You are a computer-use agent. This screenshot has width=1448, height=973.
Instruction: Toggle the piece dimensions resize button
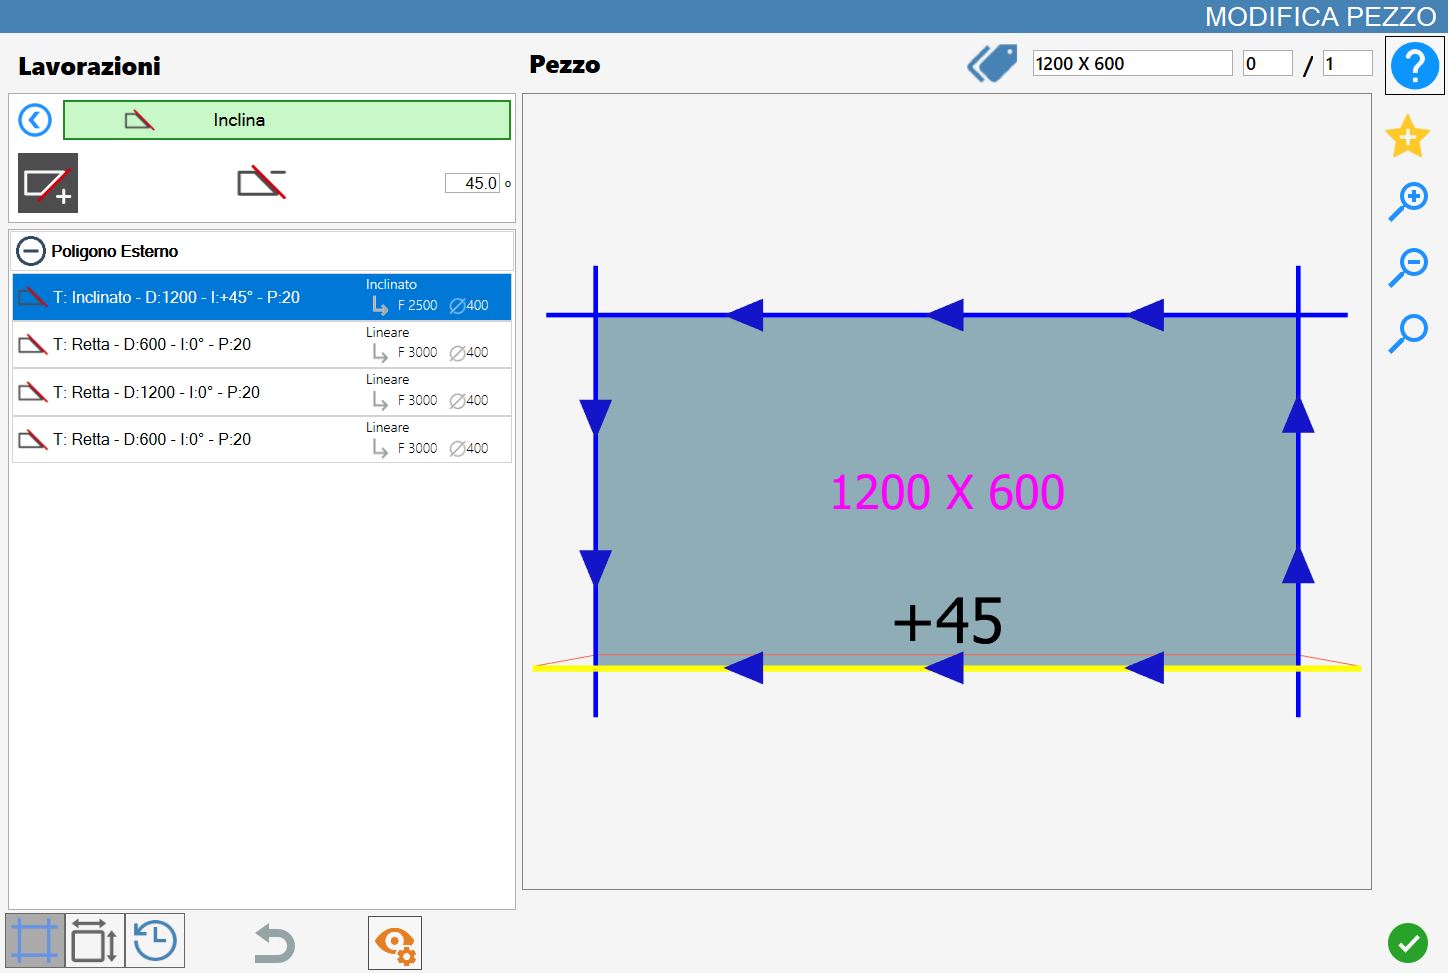point(95,941)
